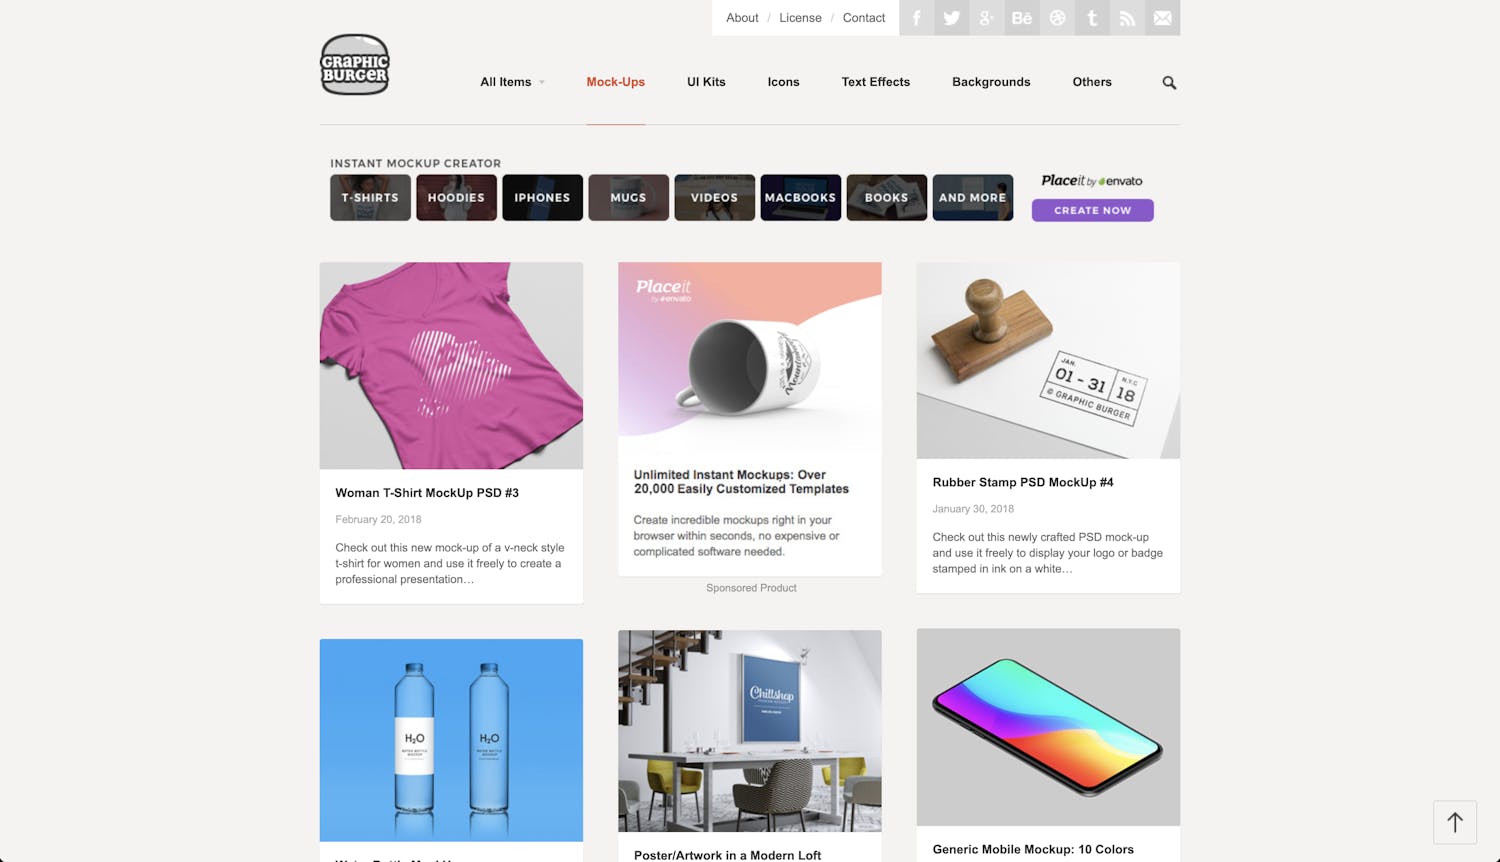Open the search magnifier icon
The width and height of the screenshot is (1500, 862).
pos(1169,83)
